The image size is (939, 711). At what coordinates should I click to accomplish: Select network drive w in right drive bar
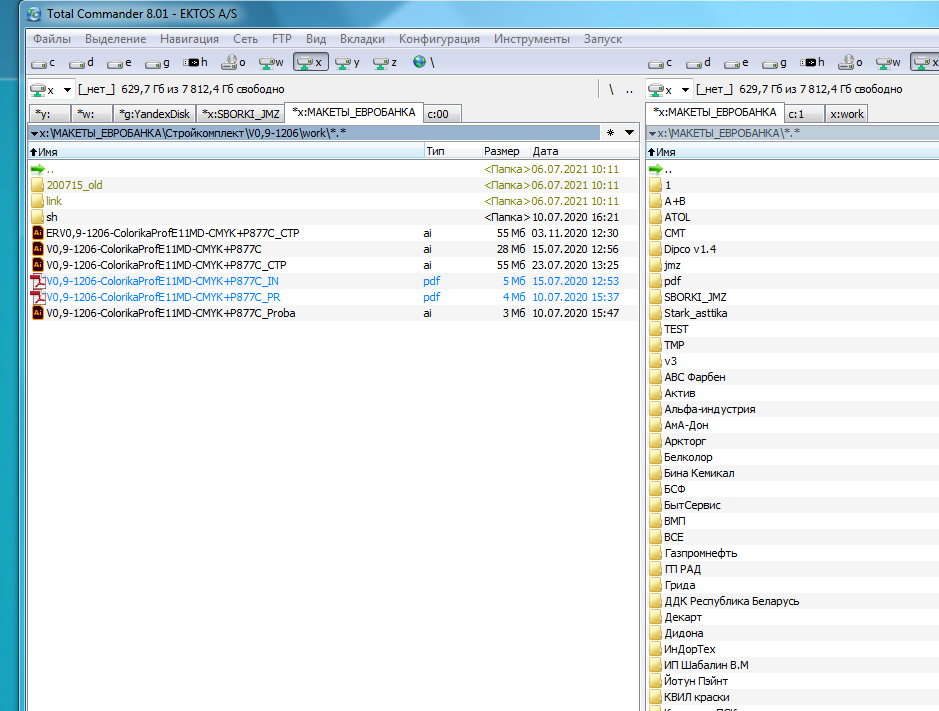tap(889, 62)
